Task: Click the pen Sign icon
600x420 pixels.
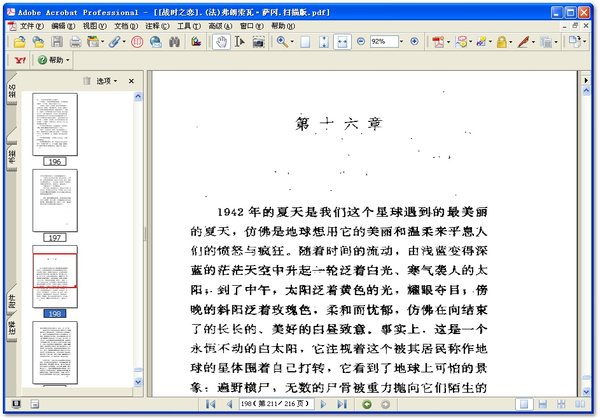Action: click(523, 42)
